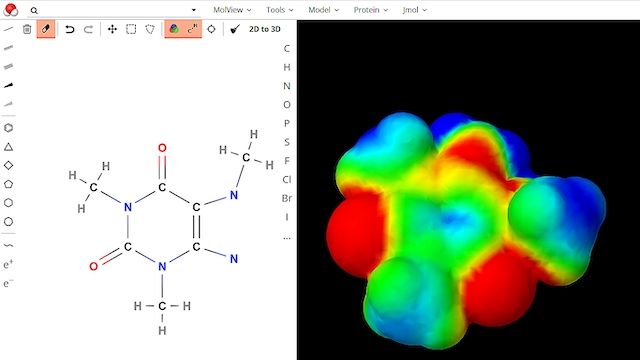Toggle center structure button
This screenshot has height=360, width=640.
coord(211,29)
